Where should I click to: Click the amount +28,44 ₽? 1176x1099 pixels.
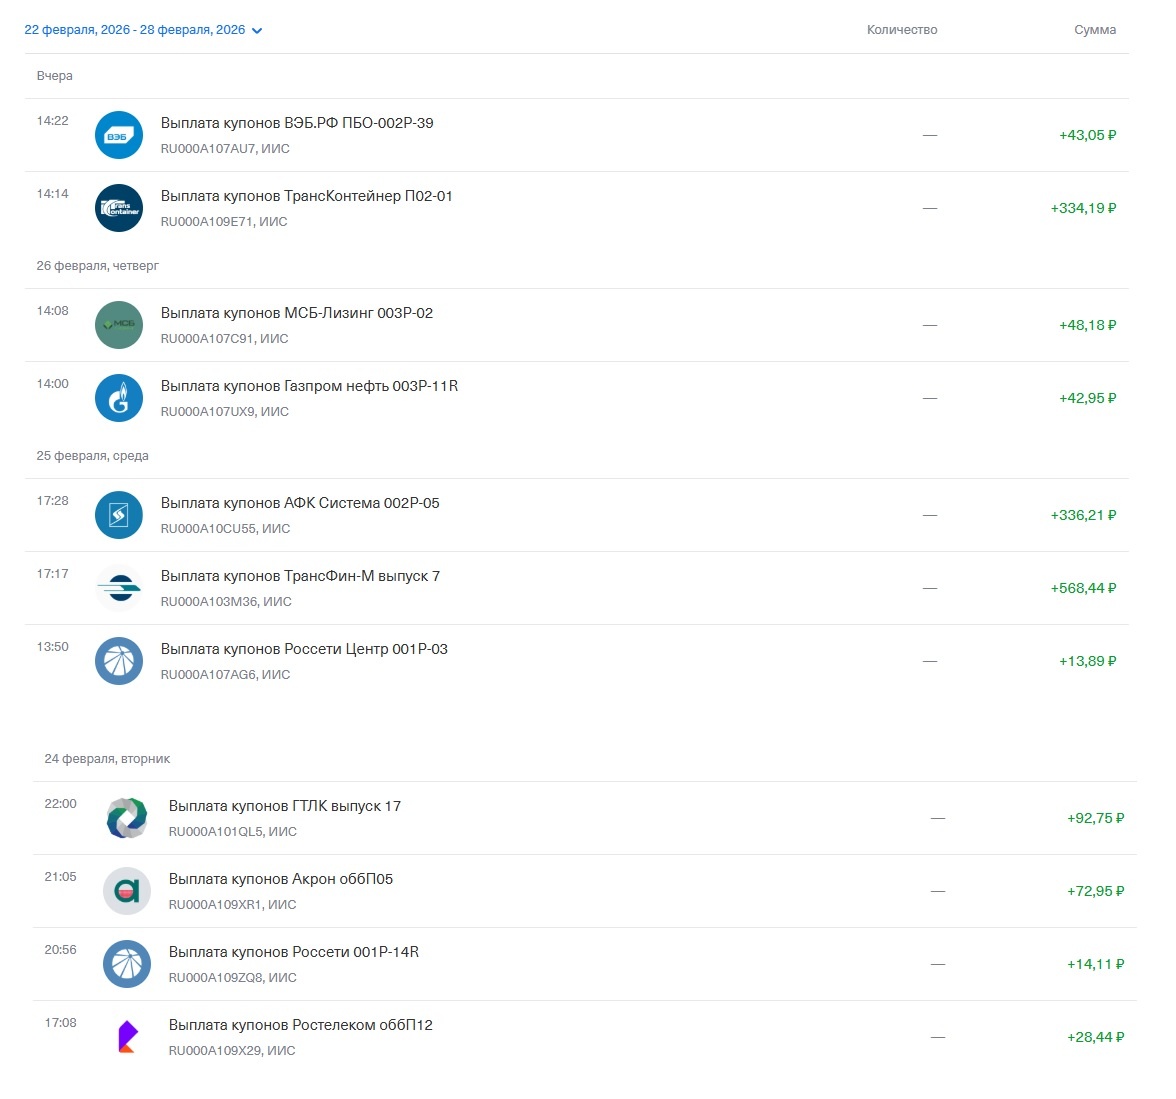(x=1096, y=1037)
